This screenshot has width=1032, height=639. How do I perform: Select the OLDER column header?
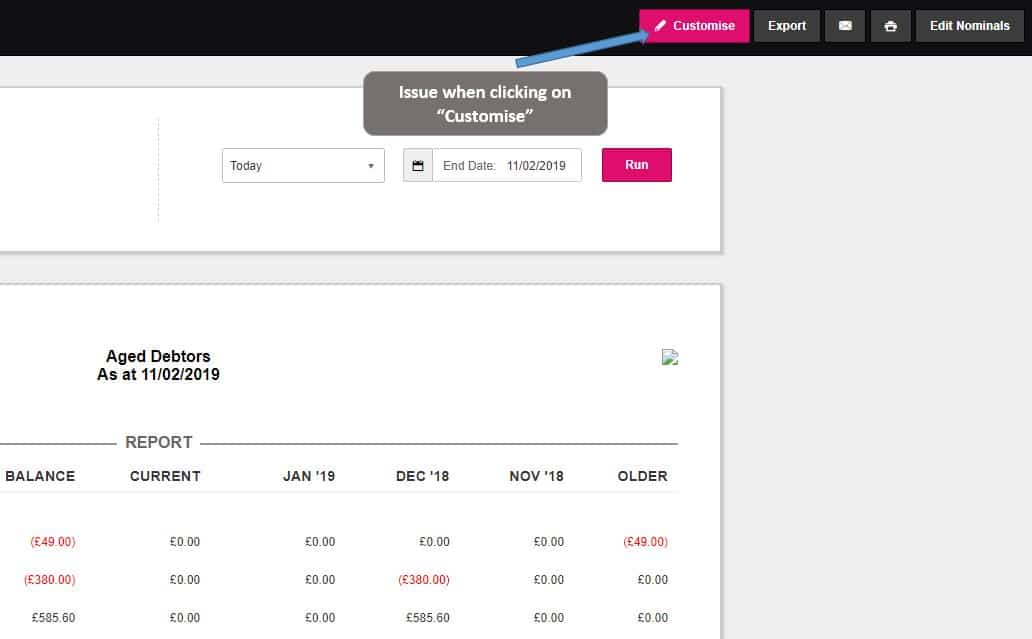click(642, 476)
